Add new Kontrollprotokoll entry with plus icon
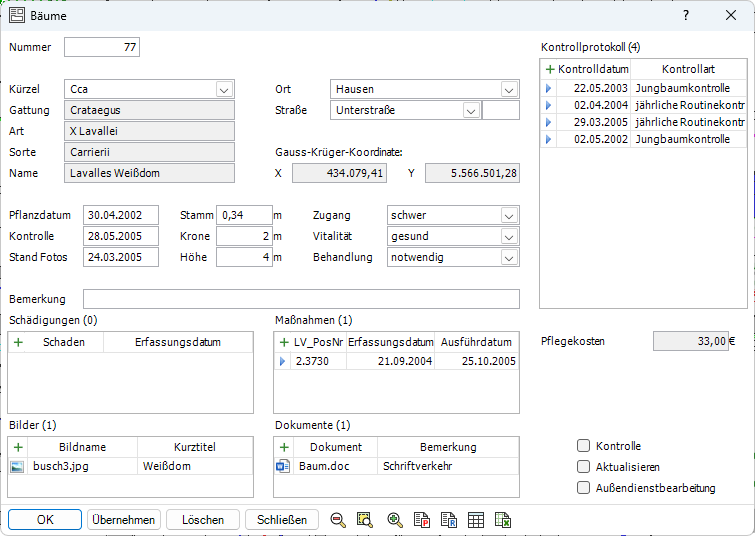The image size is (755, 536). click(x=549, y=69)
